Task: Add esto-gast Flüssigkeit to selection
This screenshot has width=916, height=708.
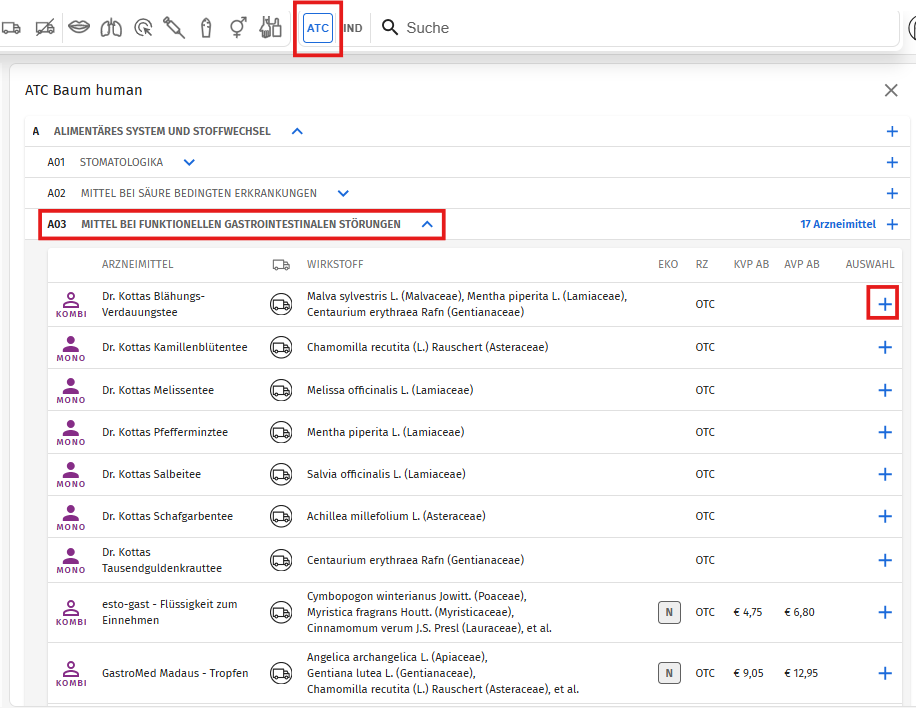Action: 885,612
